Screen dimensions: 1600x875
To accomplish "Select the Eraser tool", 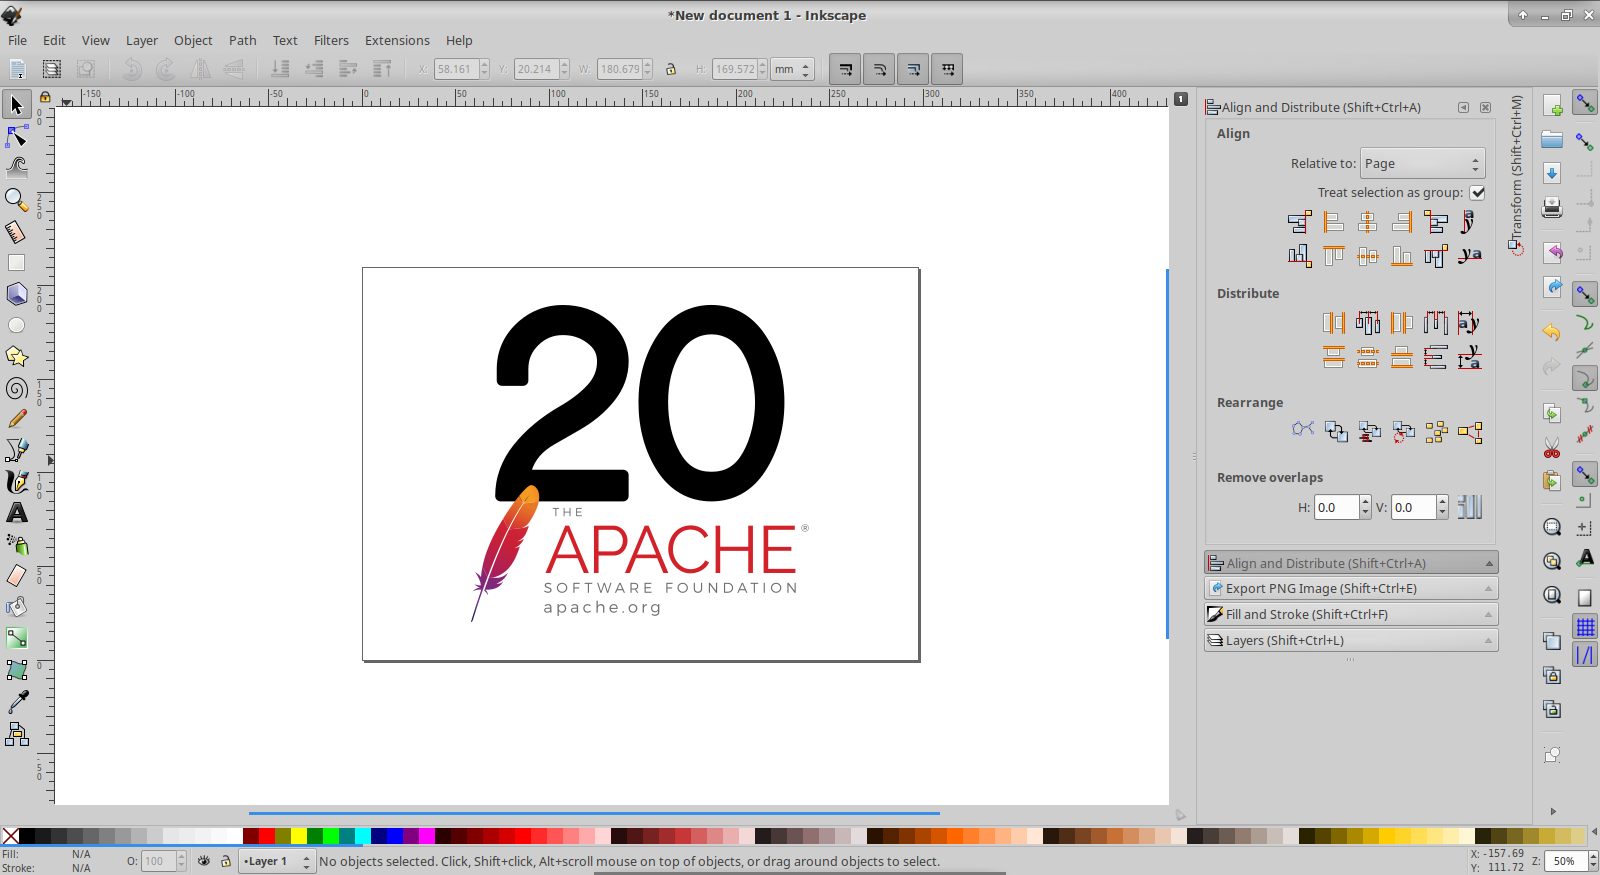I will (17, 575).
